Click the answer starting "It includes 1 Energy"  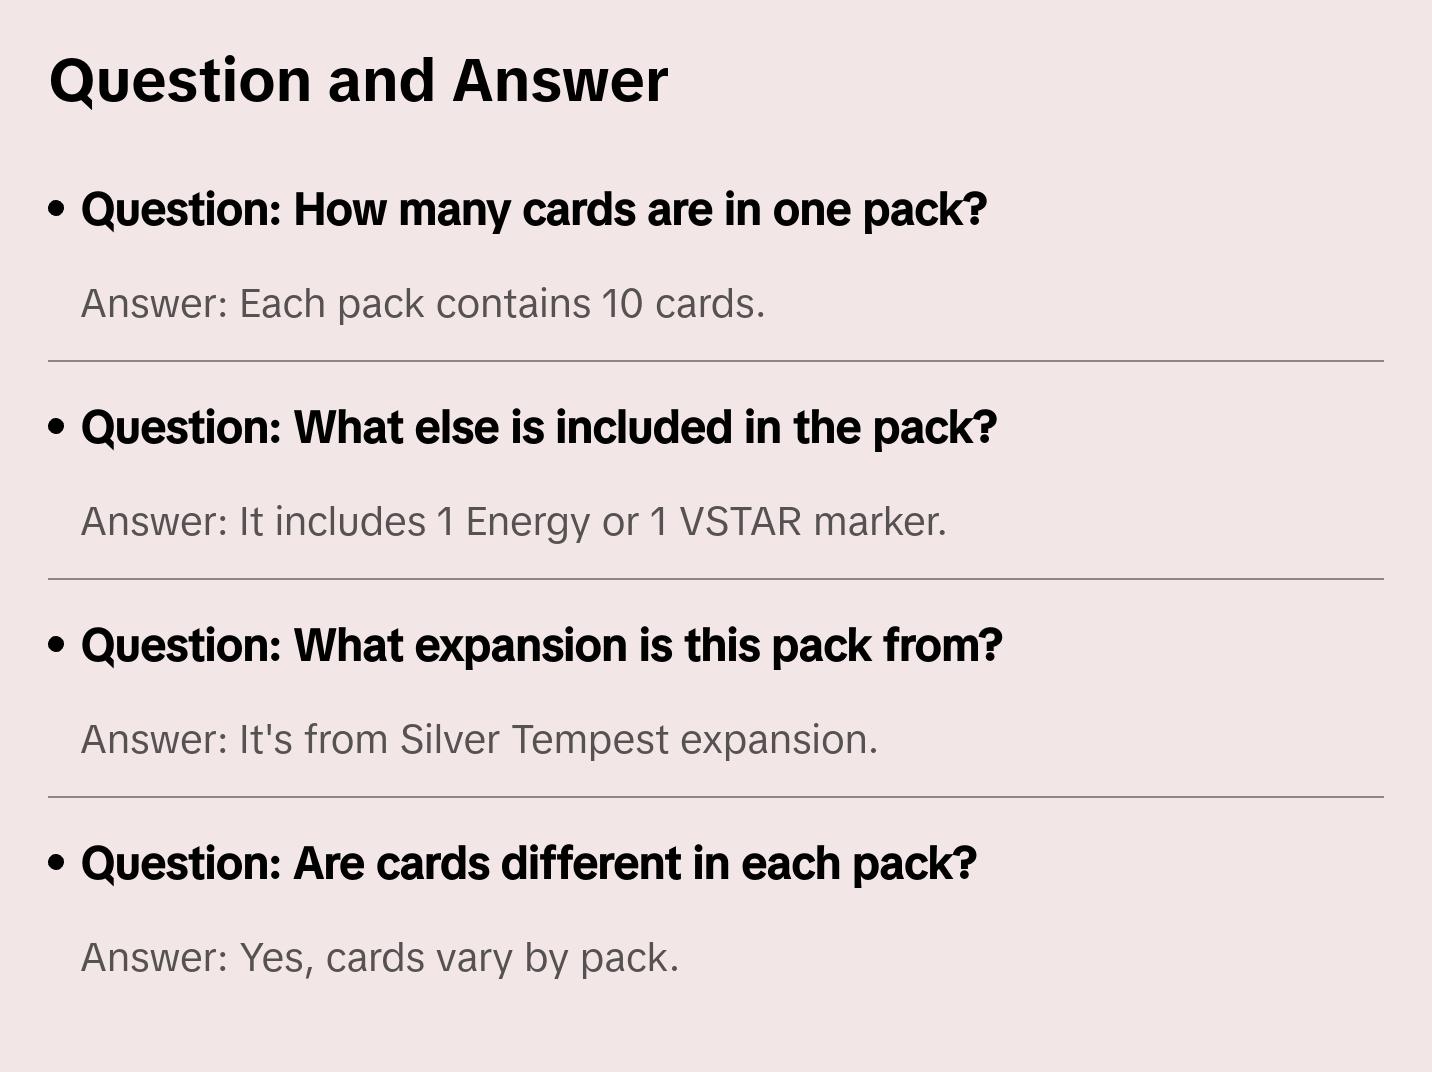(x=513, y=522)
